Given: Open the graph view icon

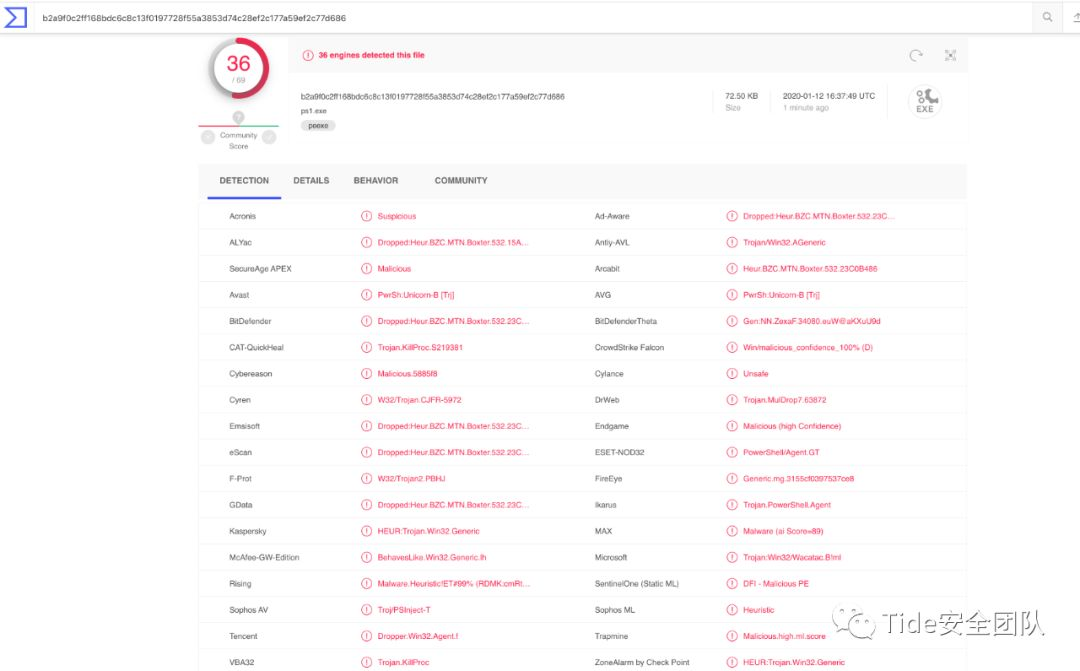Looking at the screenshot, I should pos(950,55).
